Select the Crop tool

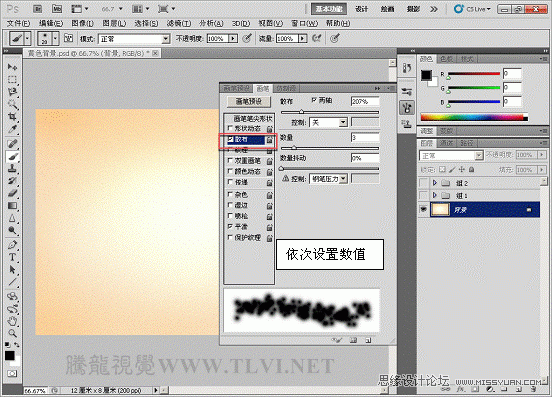click(x=12, y=116)
